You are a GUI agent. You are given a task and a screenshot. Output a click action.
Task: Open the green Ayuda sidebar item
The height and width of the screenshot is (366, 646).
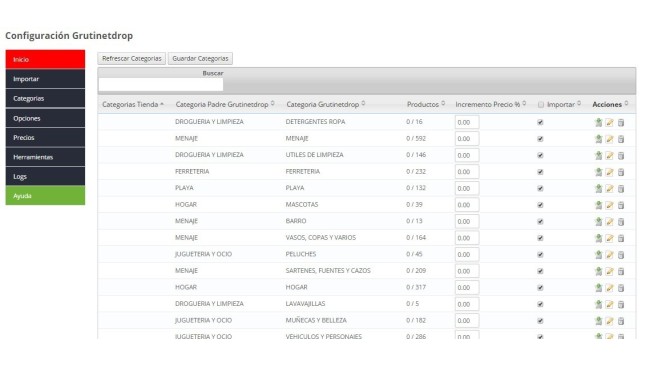click(x=45, y=196)
